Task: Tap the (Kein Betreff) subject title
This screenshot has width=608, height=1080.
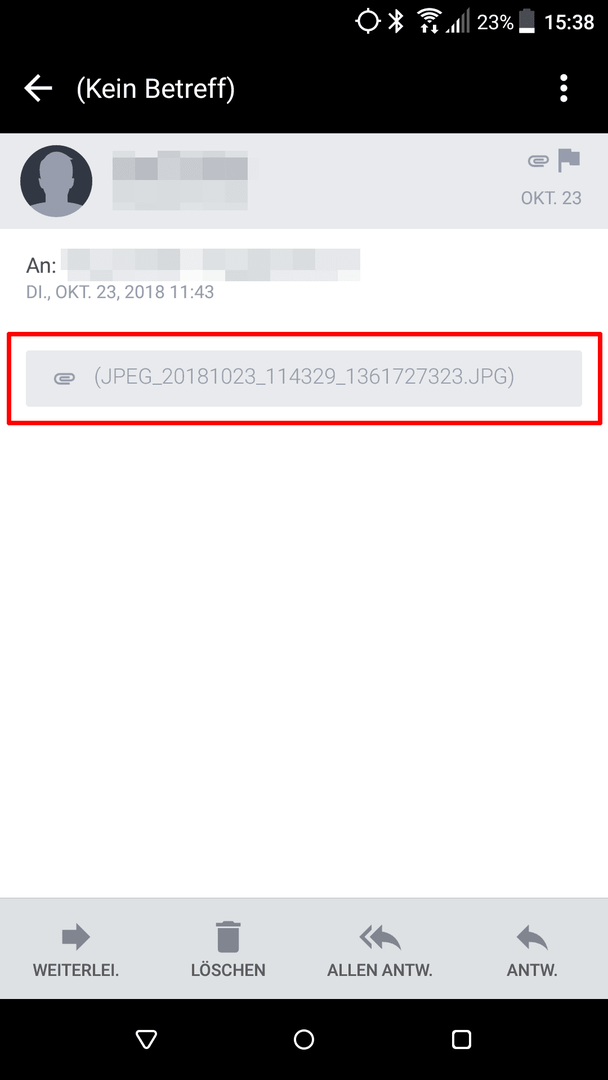Action: coord(156,88)
